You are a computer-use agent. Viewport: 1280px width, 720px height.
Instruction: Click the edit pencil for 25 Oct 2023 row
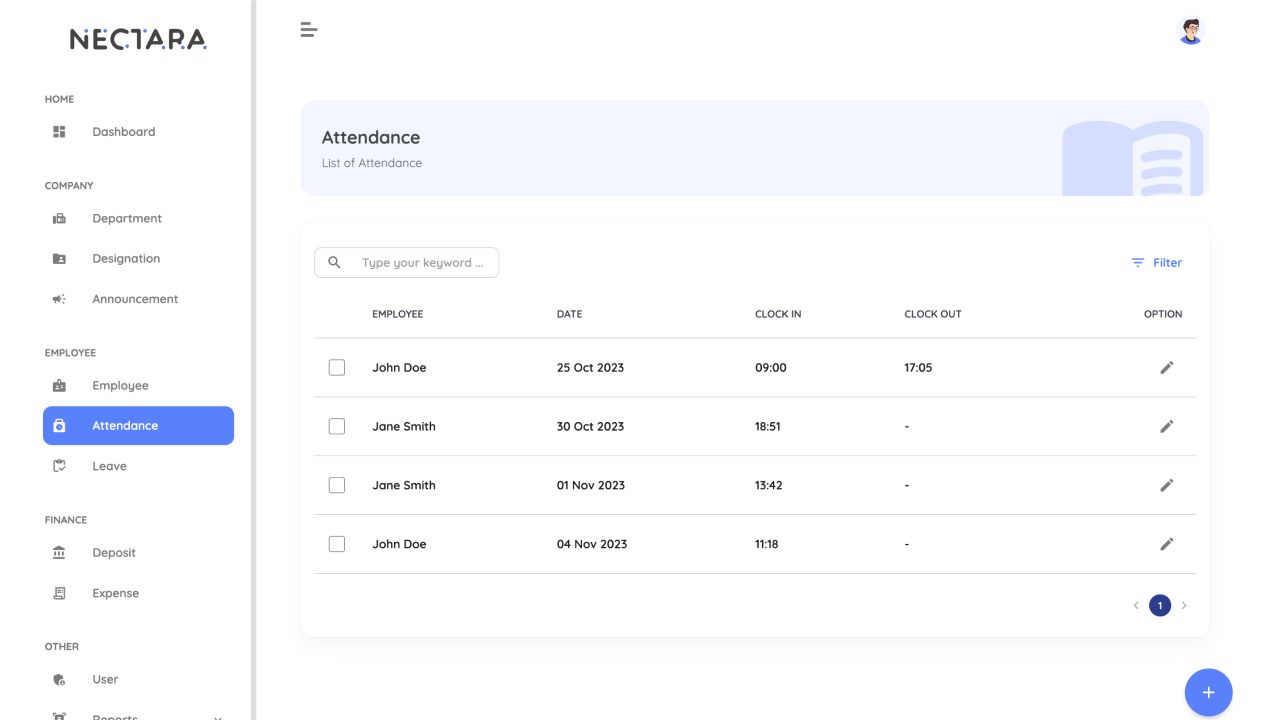(1166, 368)
